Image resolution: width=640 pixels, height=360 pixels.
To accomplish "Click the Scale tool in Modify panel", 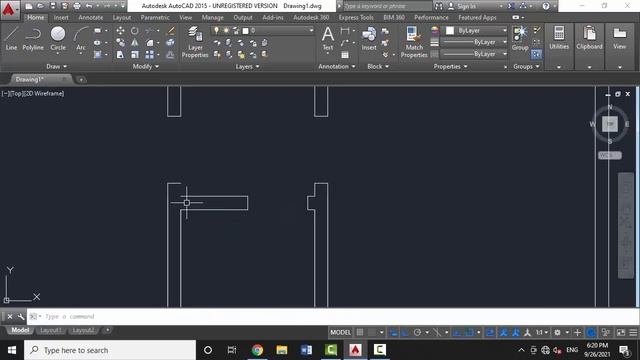I will (135, 55).
